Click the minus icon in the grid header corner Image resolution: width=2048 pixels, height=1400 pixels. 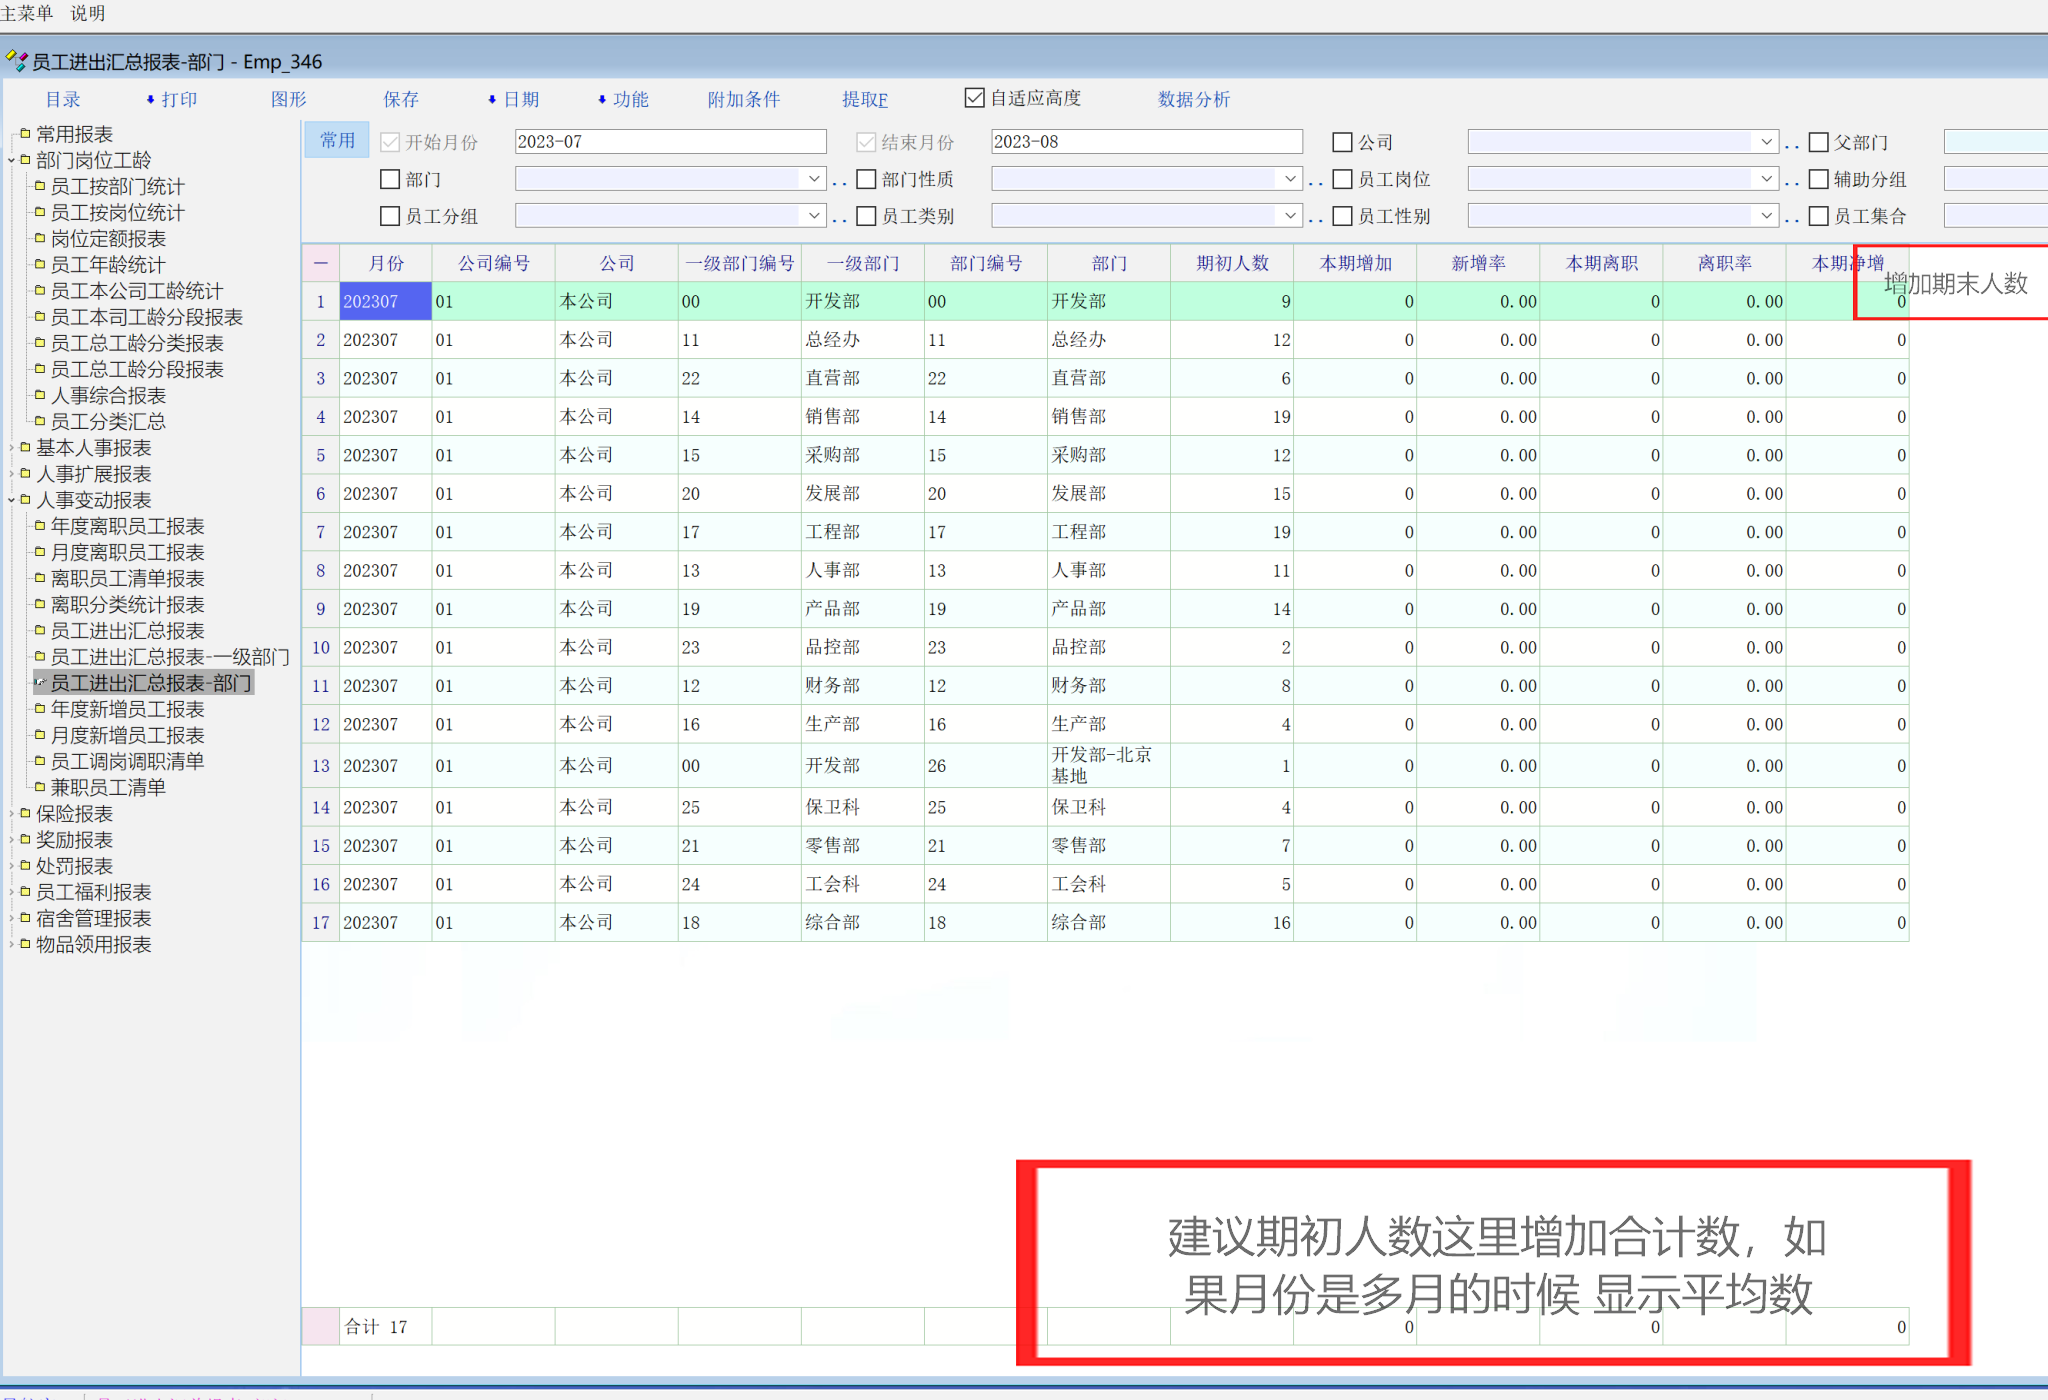pyautogui.click(x=320, y=263)
